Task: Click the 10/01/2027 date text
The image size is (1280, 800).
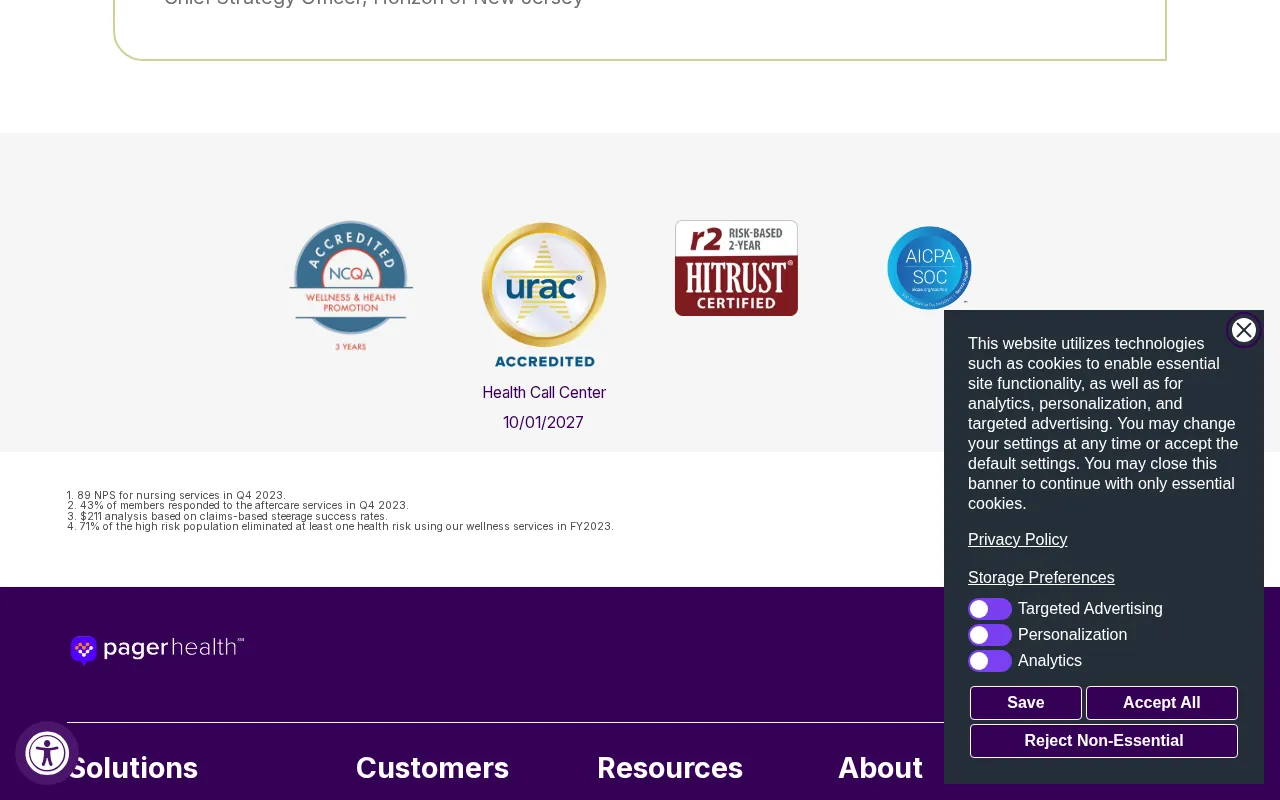Action: (544, 423)
